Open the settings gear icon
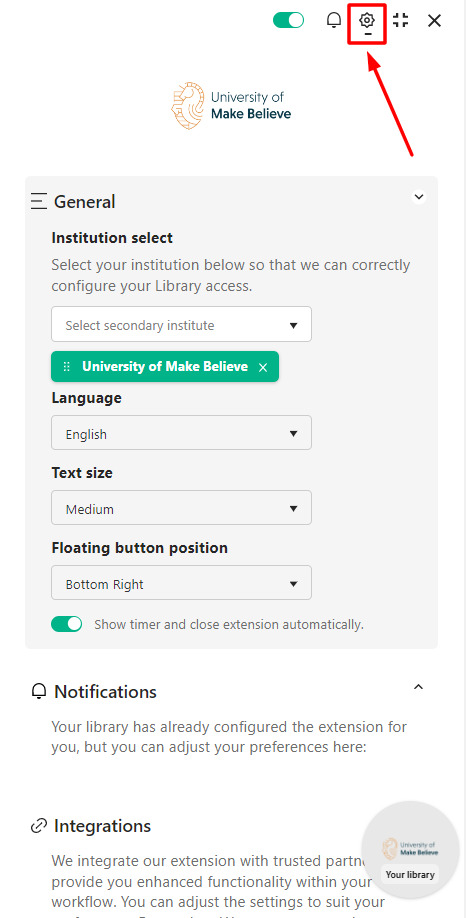The image size is (466, 918). pyautogui.click(x=367, y=20)
